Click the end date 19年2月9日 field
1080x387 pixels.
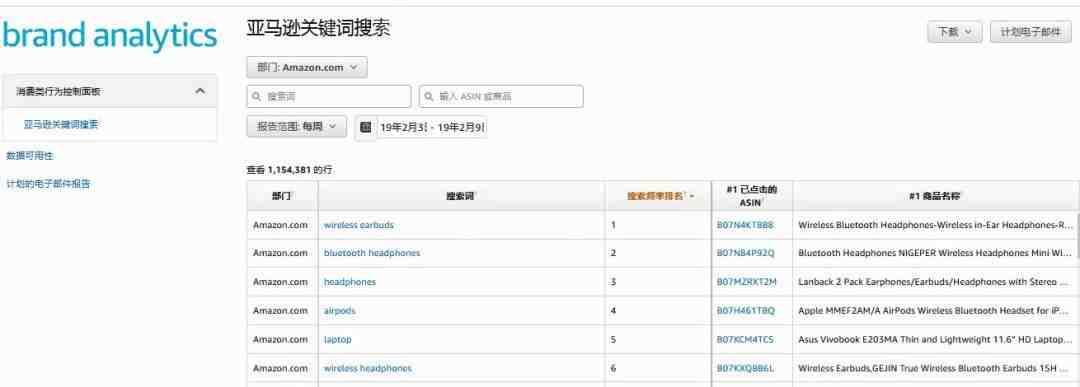point(461,127)
